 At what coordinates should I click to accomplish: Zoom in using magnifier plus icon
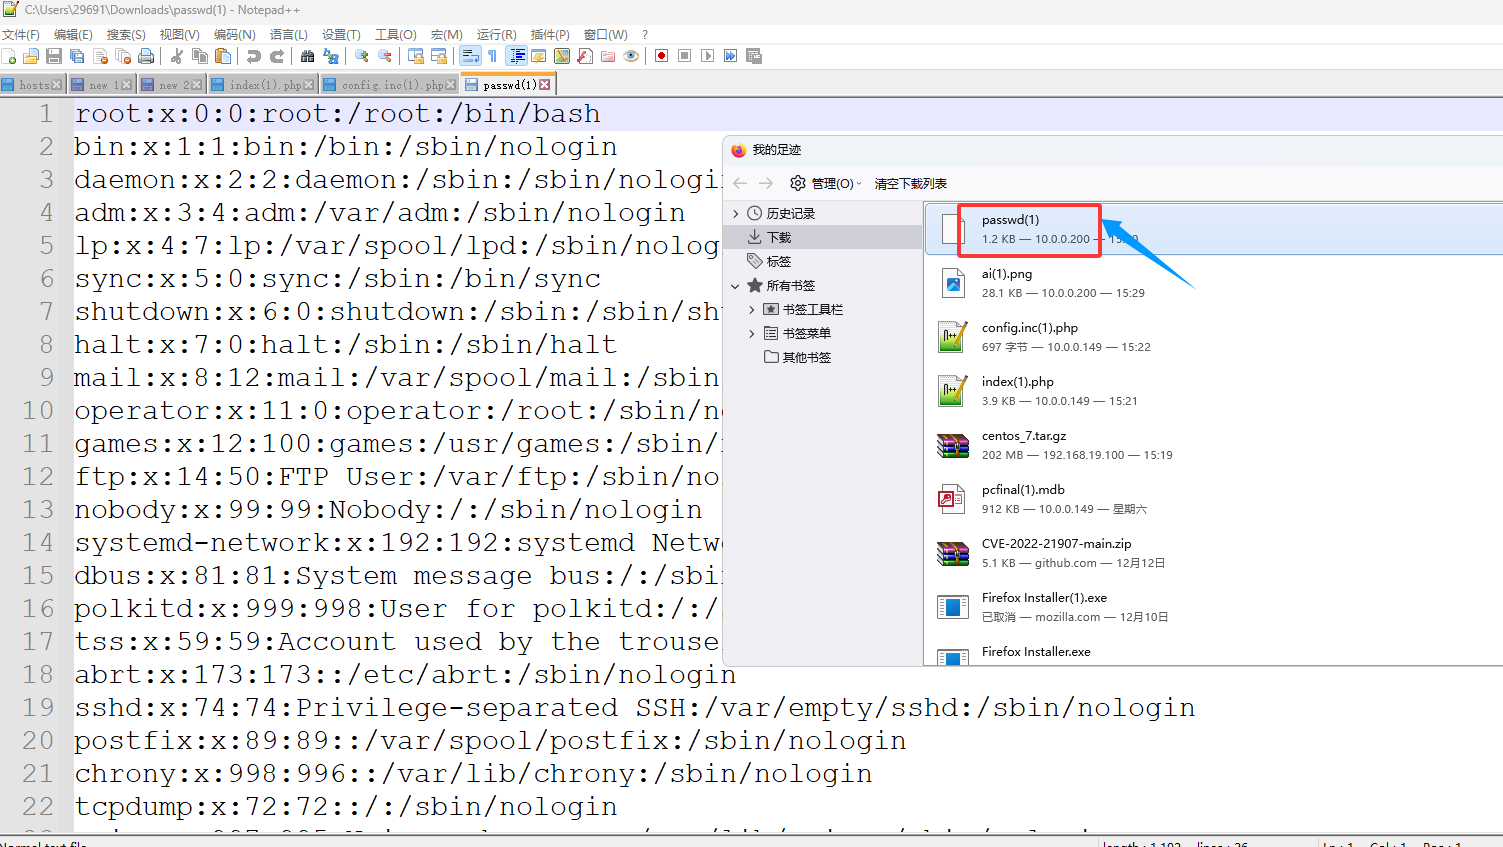[x=362, y=56]
